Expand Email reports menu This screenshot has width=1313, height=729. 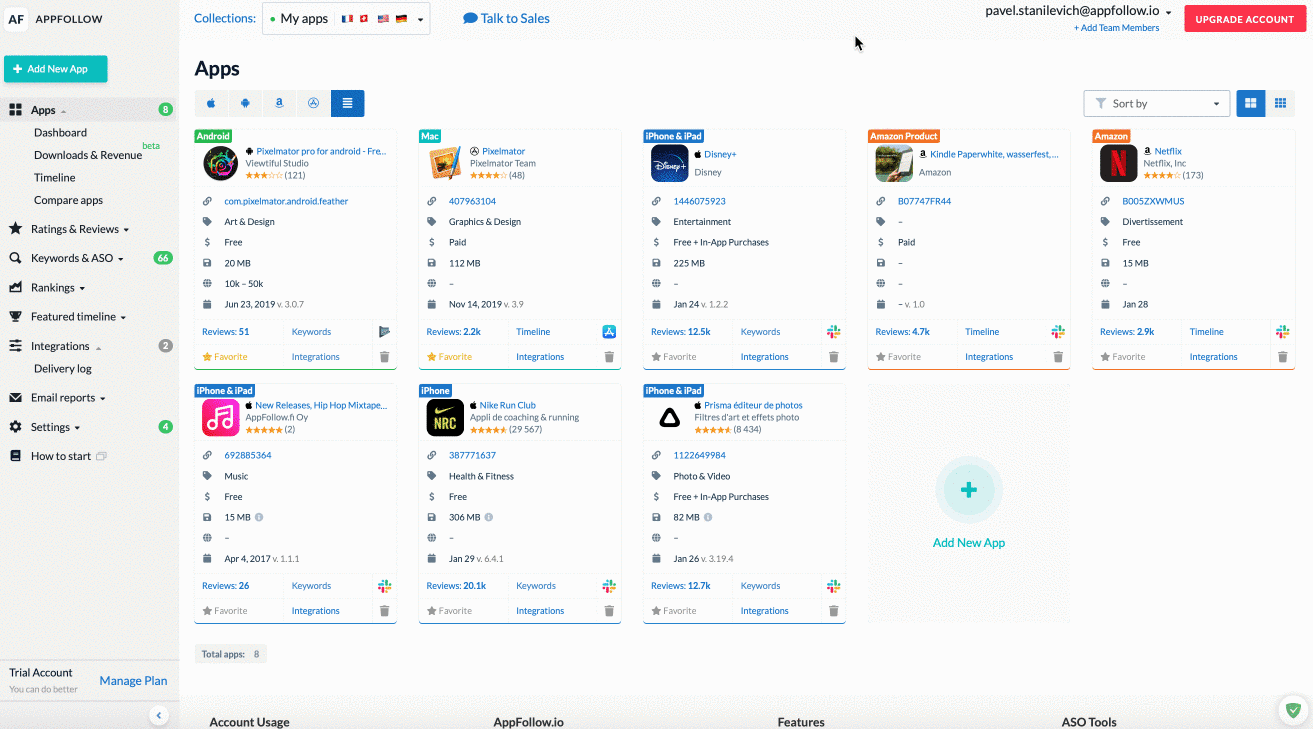[68, 398]
